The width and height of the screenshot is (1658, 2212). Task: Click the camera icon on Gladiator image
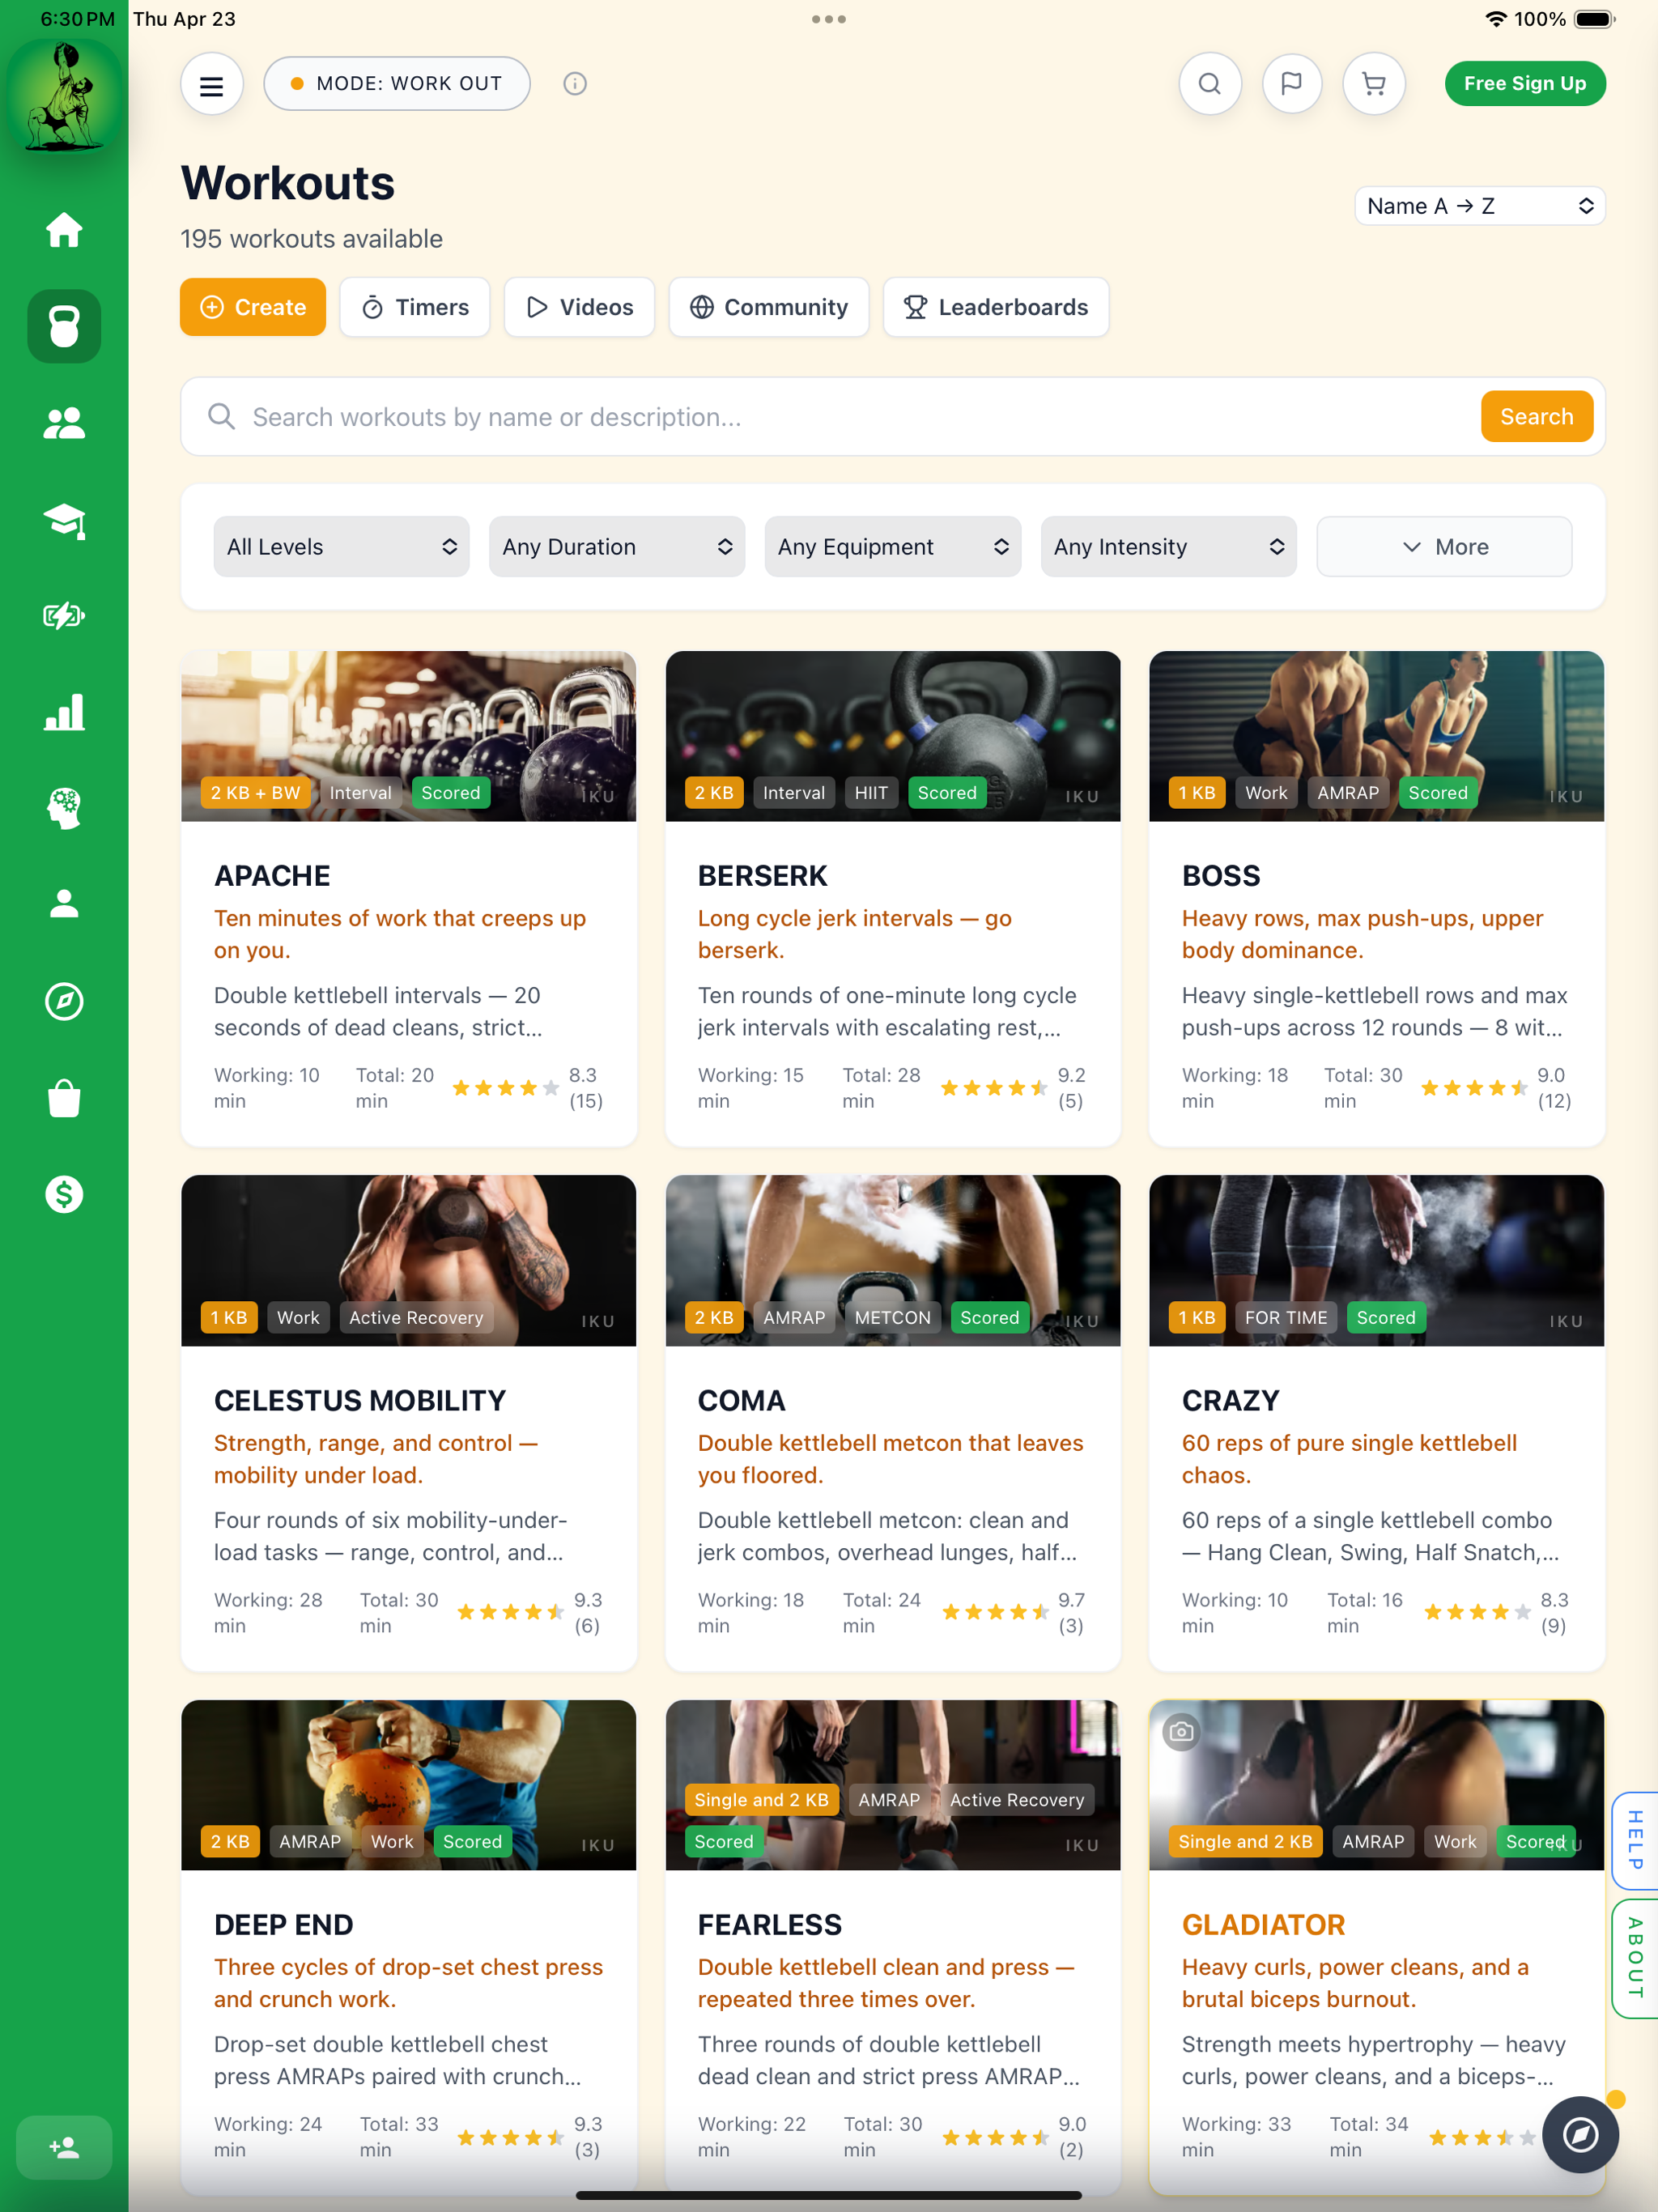(1181, 1731)
